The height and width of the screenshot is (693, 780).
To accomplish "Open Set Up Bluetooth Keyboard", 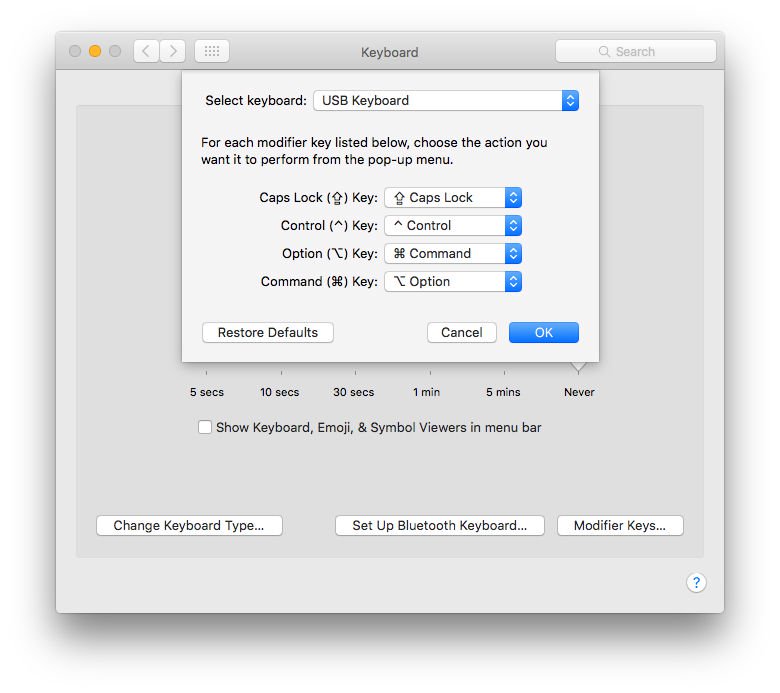I will pos(439,526).
